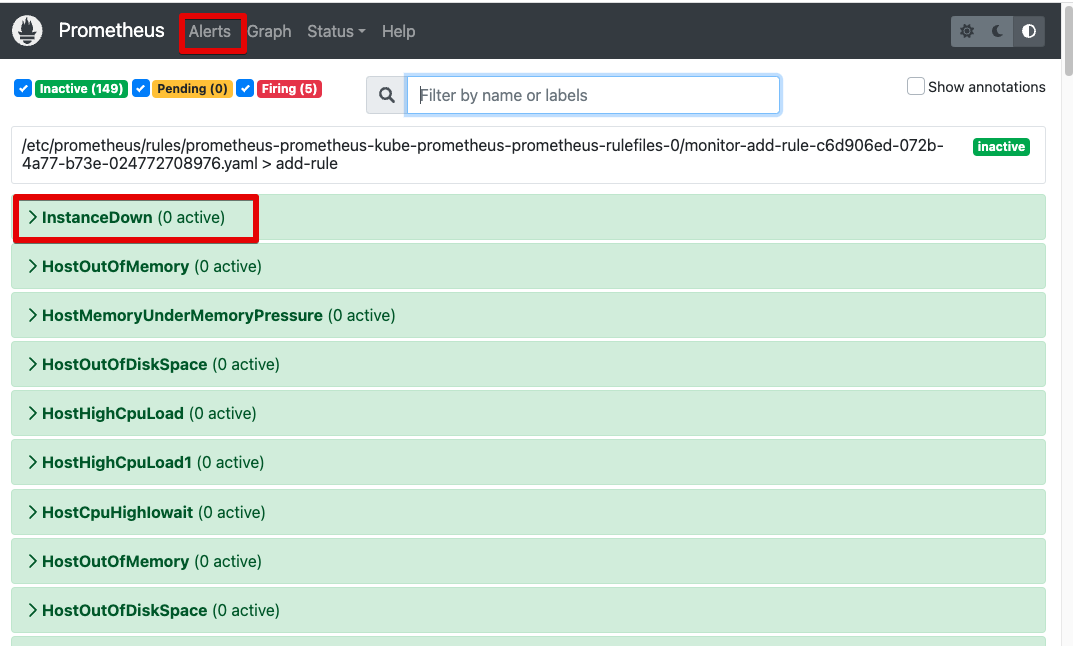Expand the HostMemoryUnderMemoryPressure rule
Screen dimensions: 1073x646
pos(528,315)
